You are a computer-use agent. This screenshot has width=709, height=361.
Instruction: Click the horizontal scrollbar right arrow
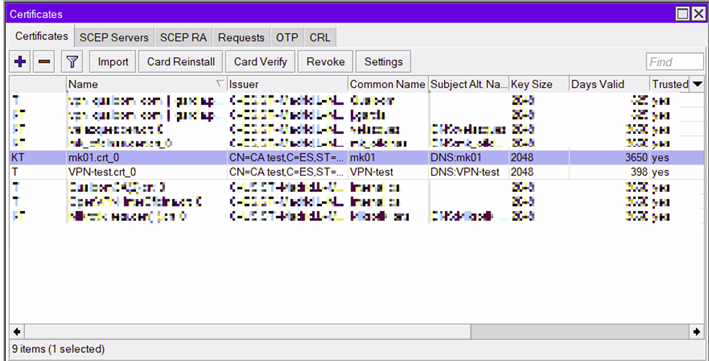point(697,332)
